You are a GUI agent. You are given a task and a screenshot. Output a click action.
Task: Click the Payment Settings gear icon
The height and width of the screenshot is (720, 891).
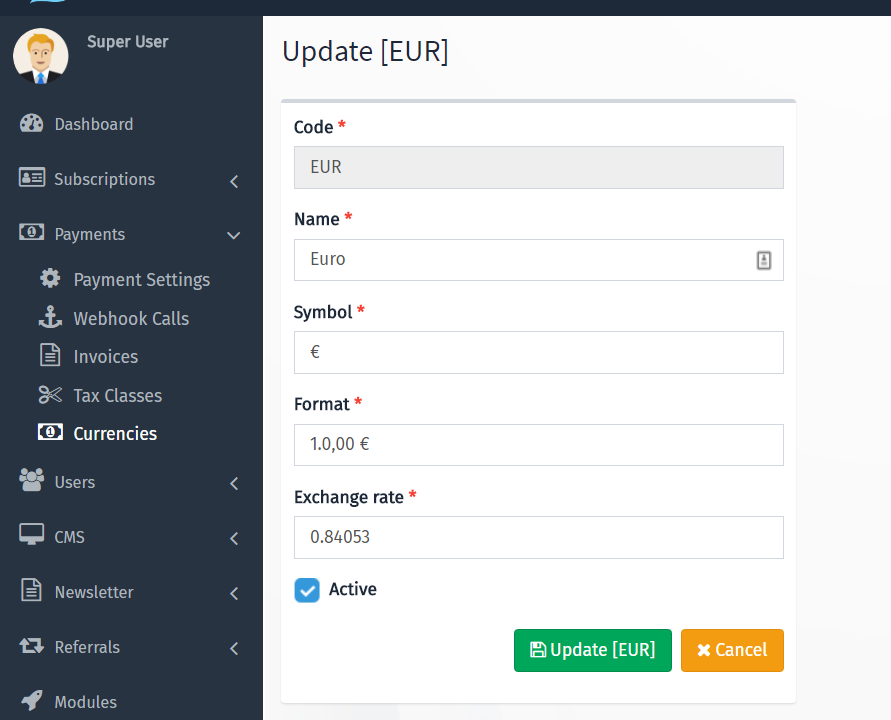pos(50,278)
